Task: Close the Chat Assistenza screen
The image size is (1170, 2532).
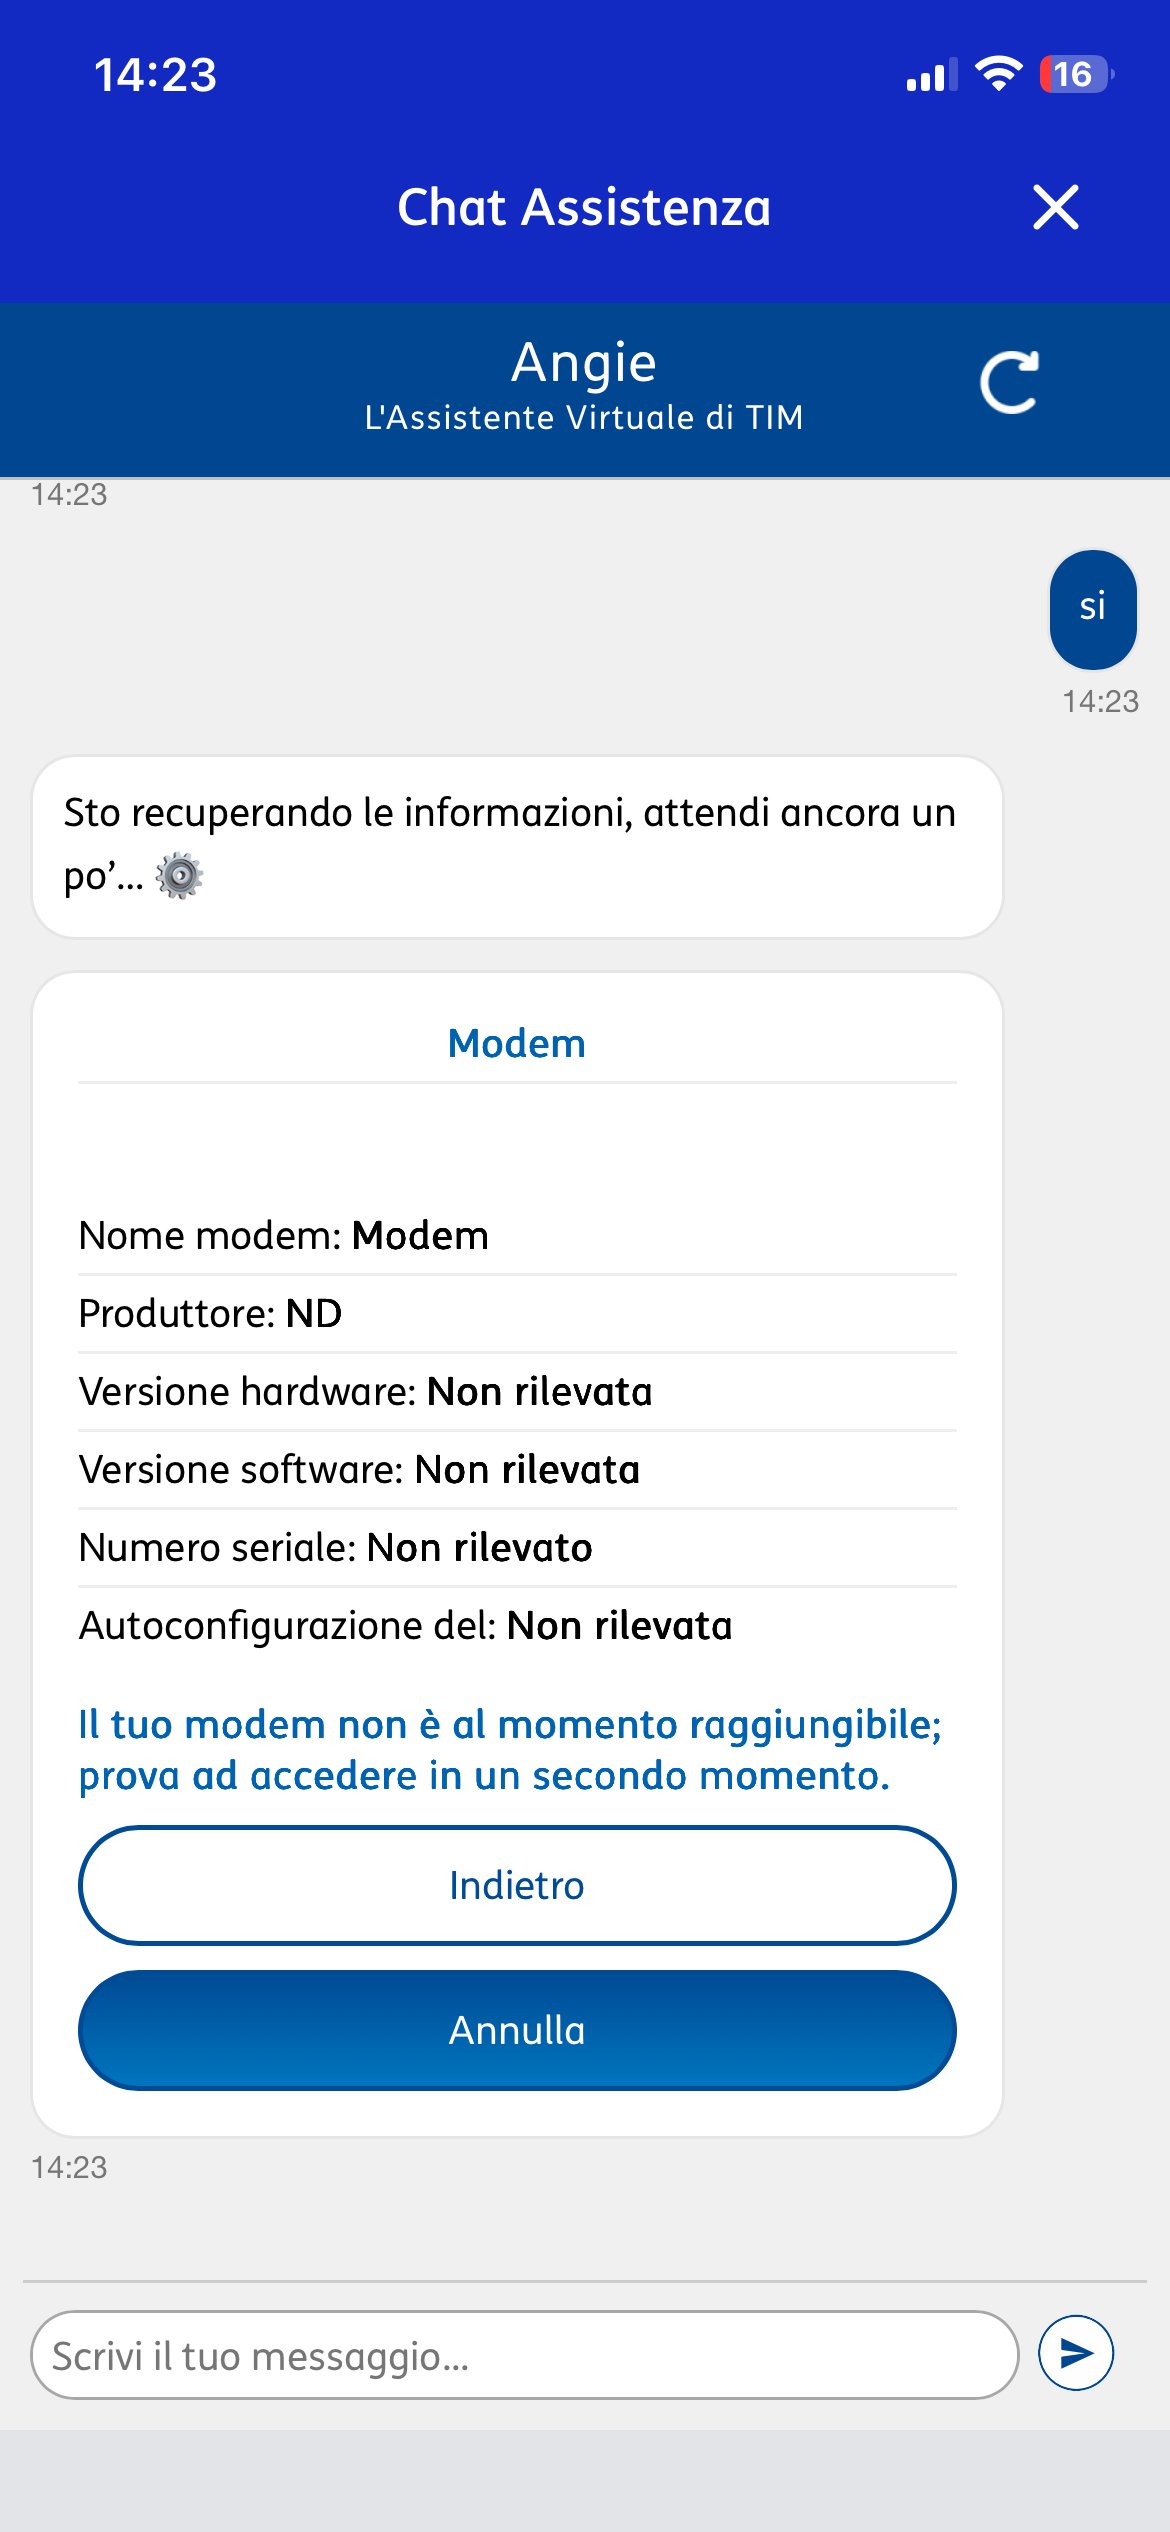Action: (x=1055, y=207)
